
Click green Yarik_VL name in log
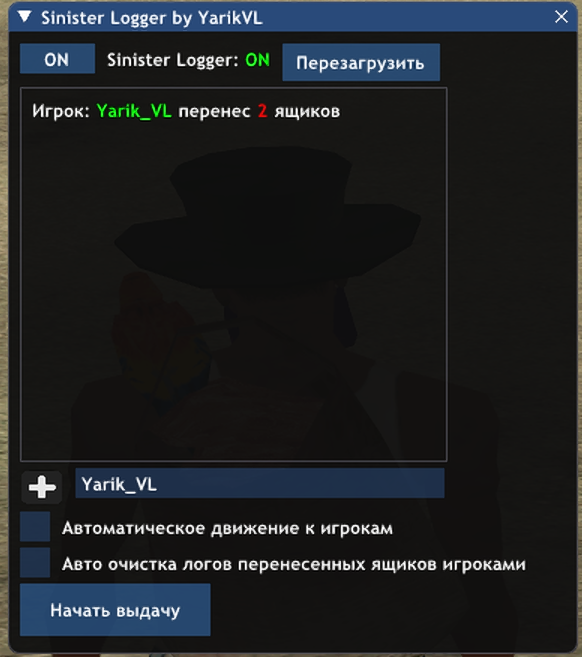point(134,111)
